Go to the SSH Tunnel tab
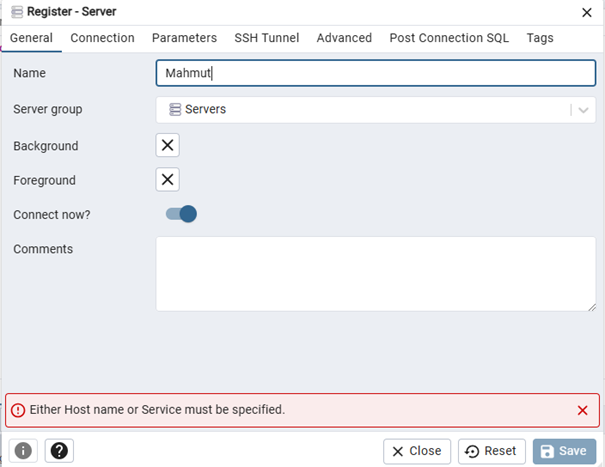605x467 pixels. 267,38
